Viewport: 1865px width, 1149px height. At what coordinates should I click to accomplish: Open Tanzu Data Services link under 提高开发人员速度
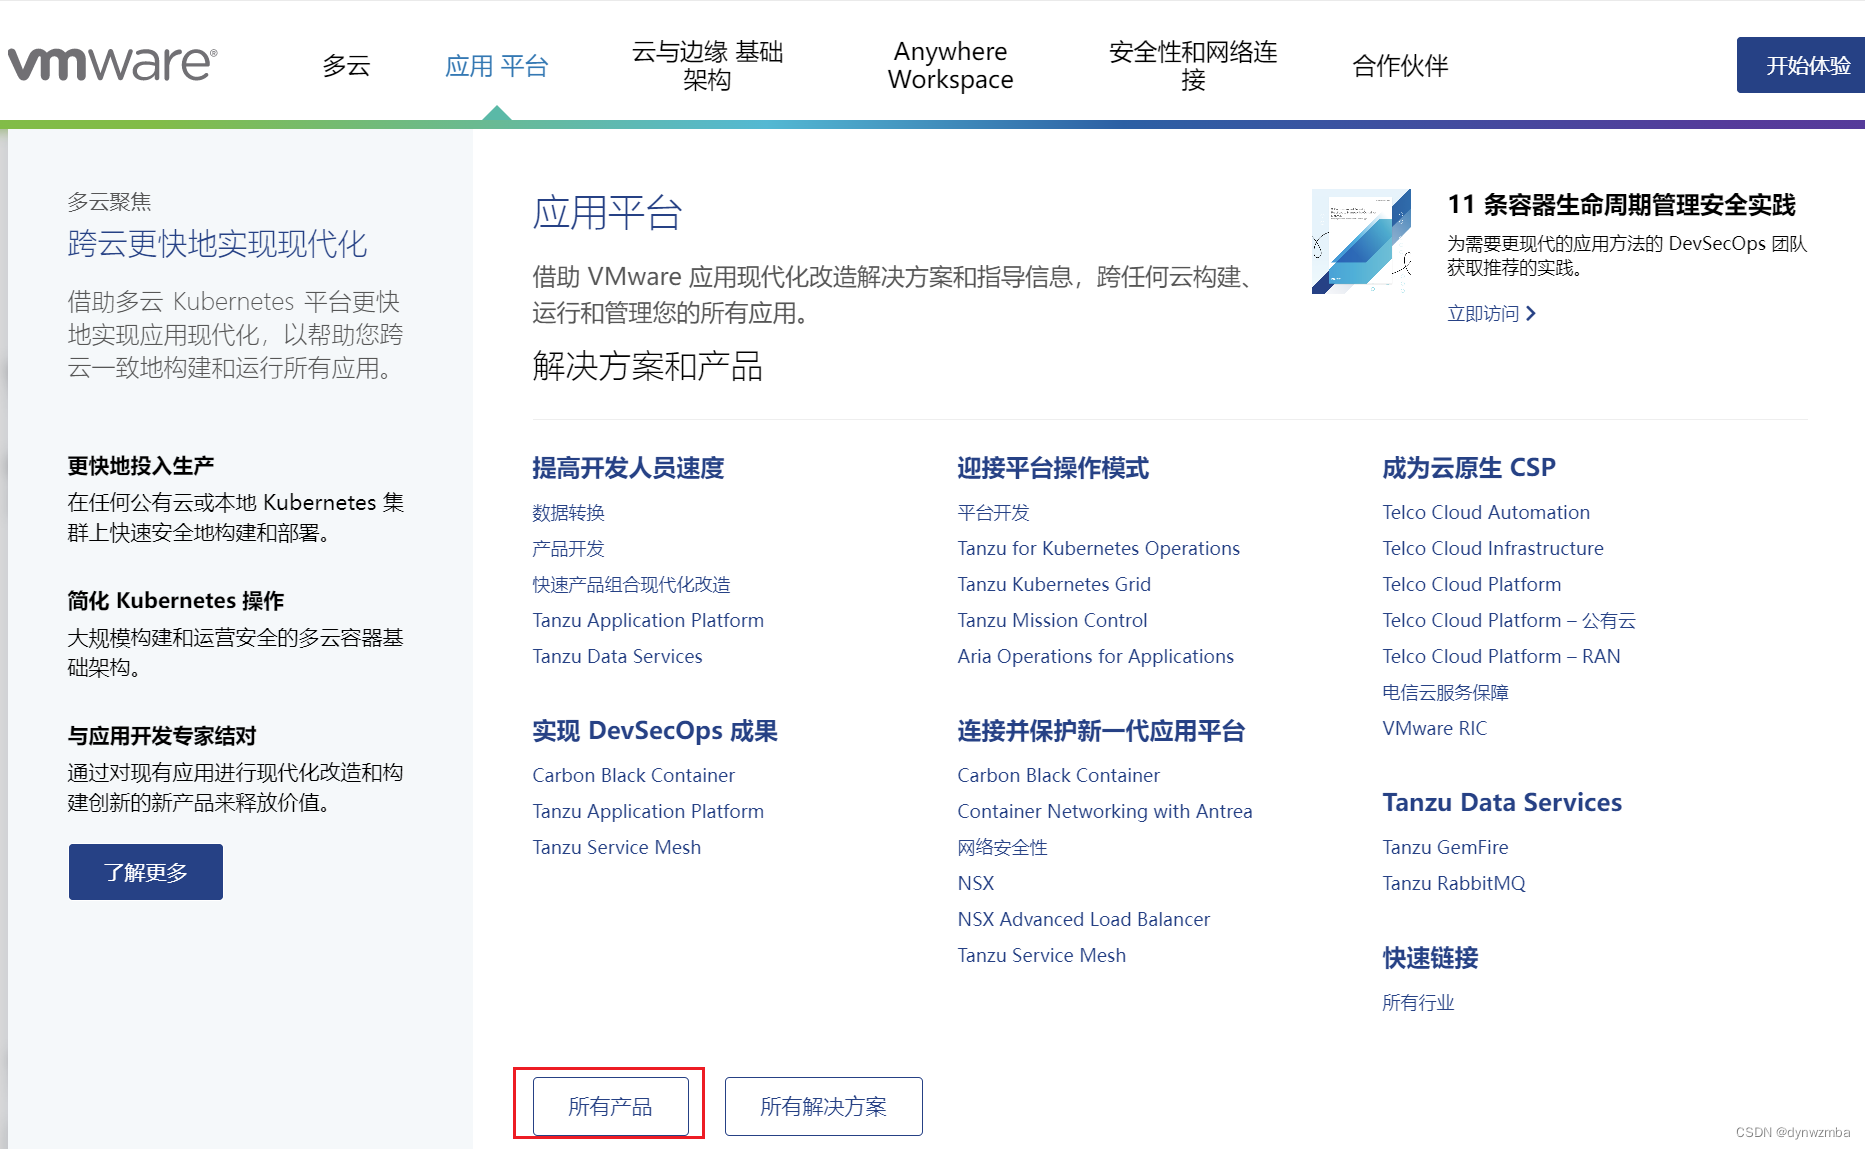(x=617, y=657)
